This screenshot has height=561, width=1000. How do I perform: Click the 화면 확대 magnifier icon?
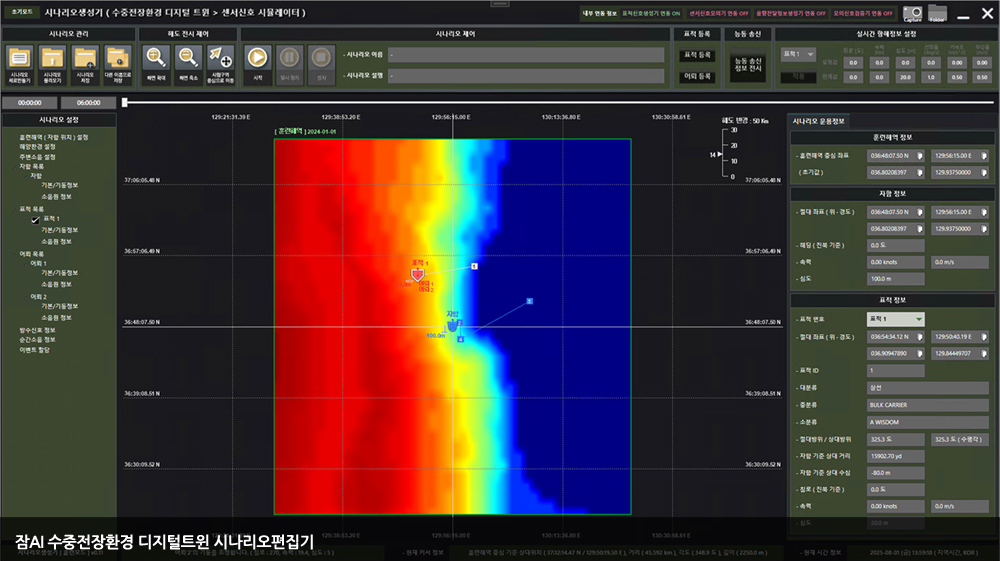coord(156,58)
